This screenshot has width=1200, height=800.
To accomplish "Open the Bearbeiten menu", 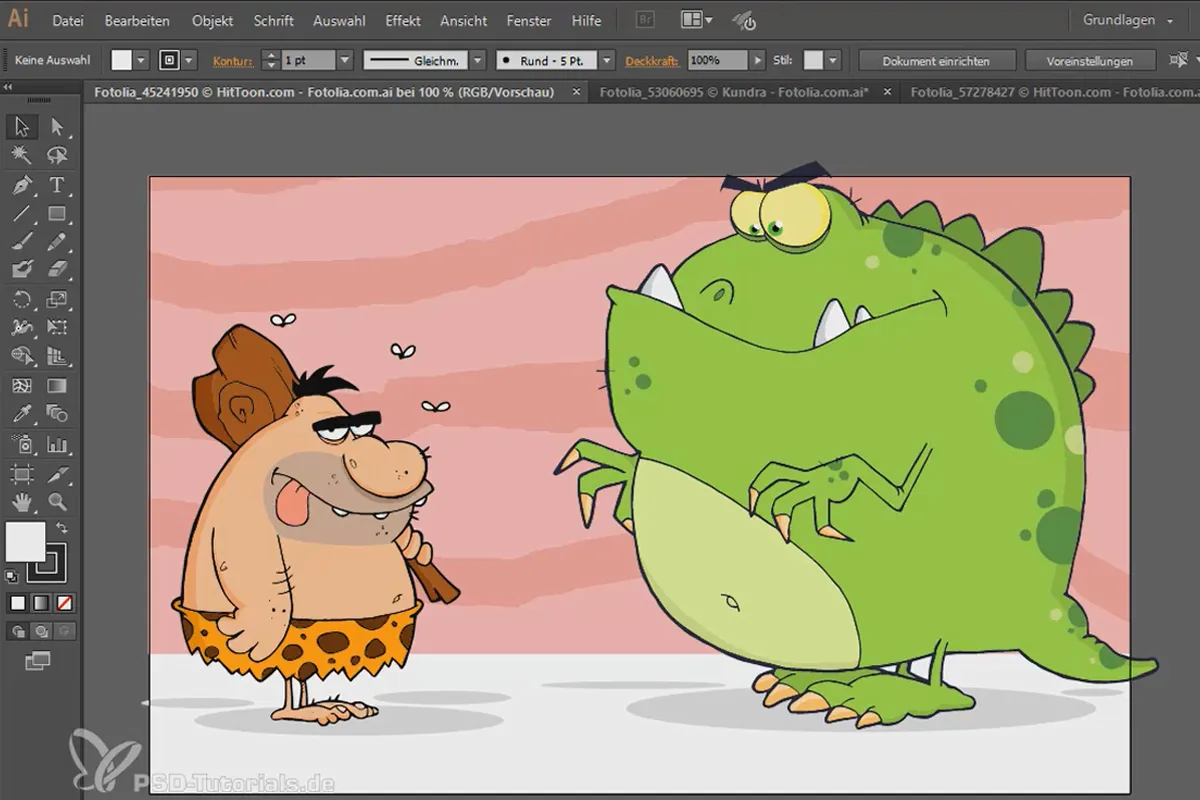I will coord(137,20).
